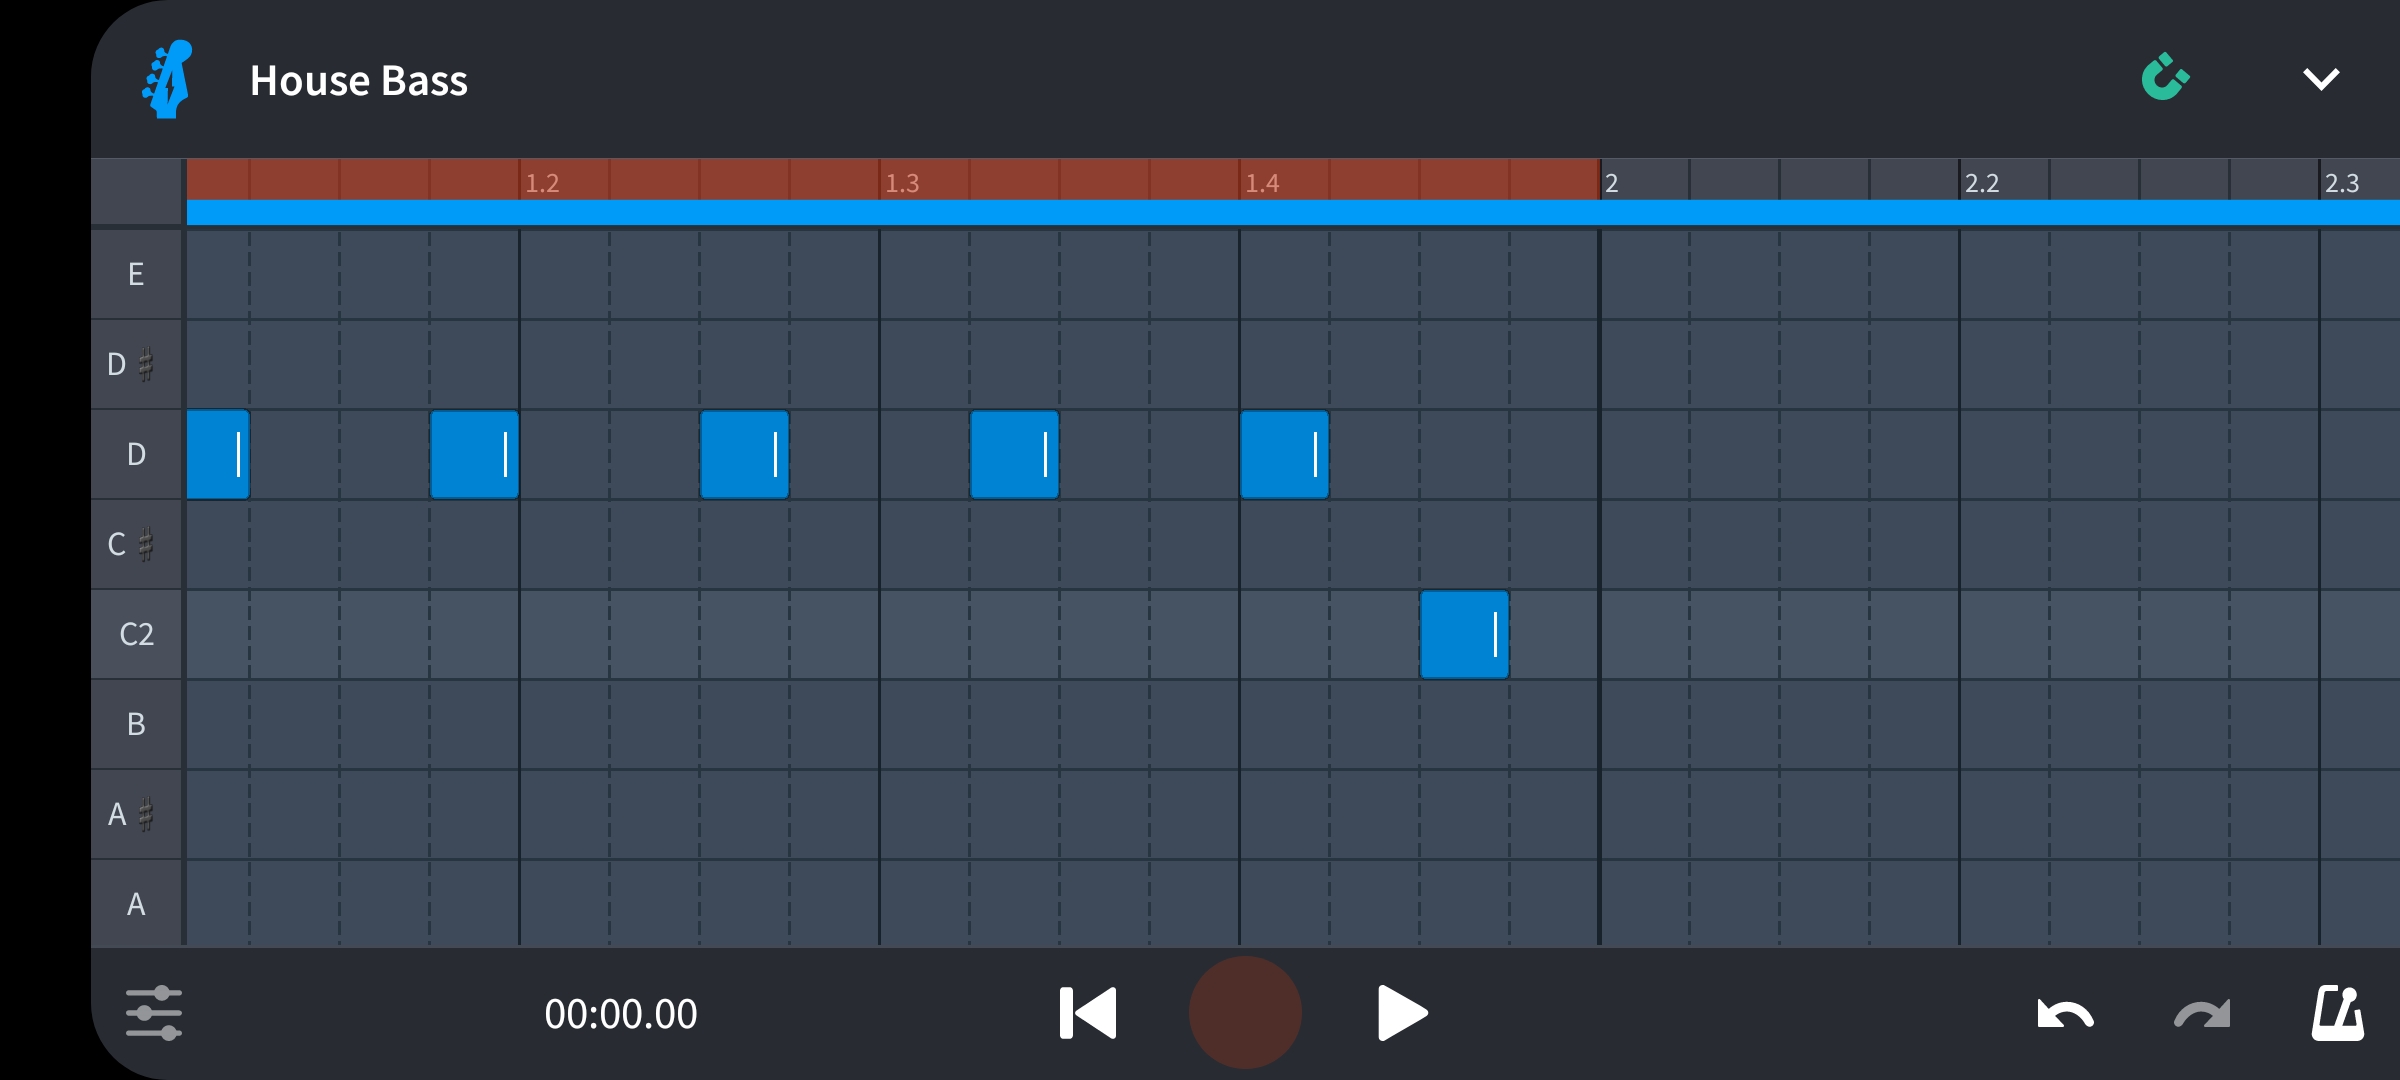This screenshot has width=2400, height=1080.
Task: Select the D note between 1.2 and 1.3
Action: tap(744, 454)
